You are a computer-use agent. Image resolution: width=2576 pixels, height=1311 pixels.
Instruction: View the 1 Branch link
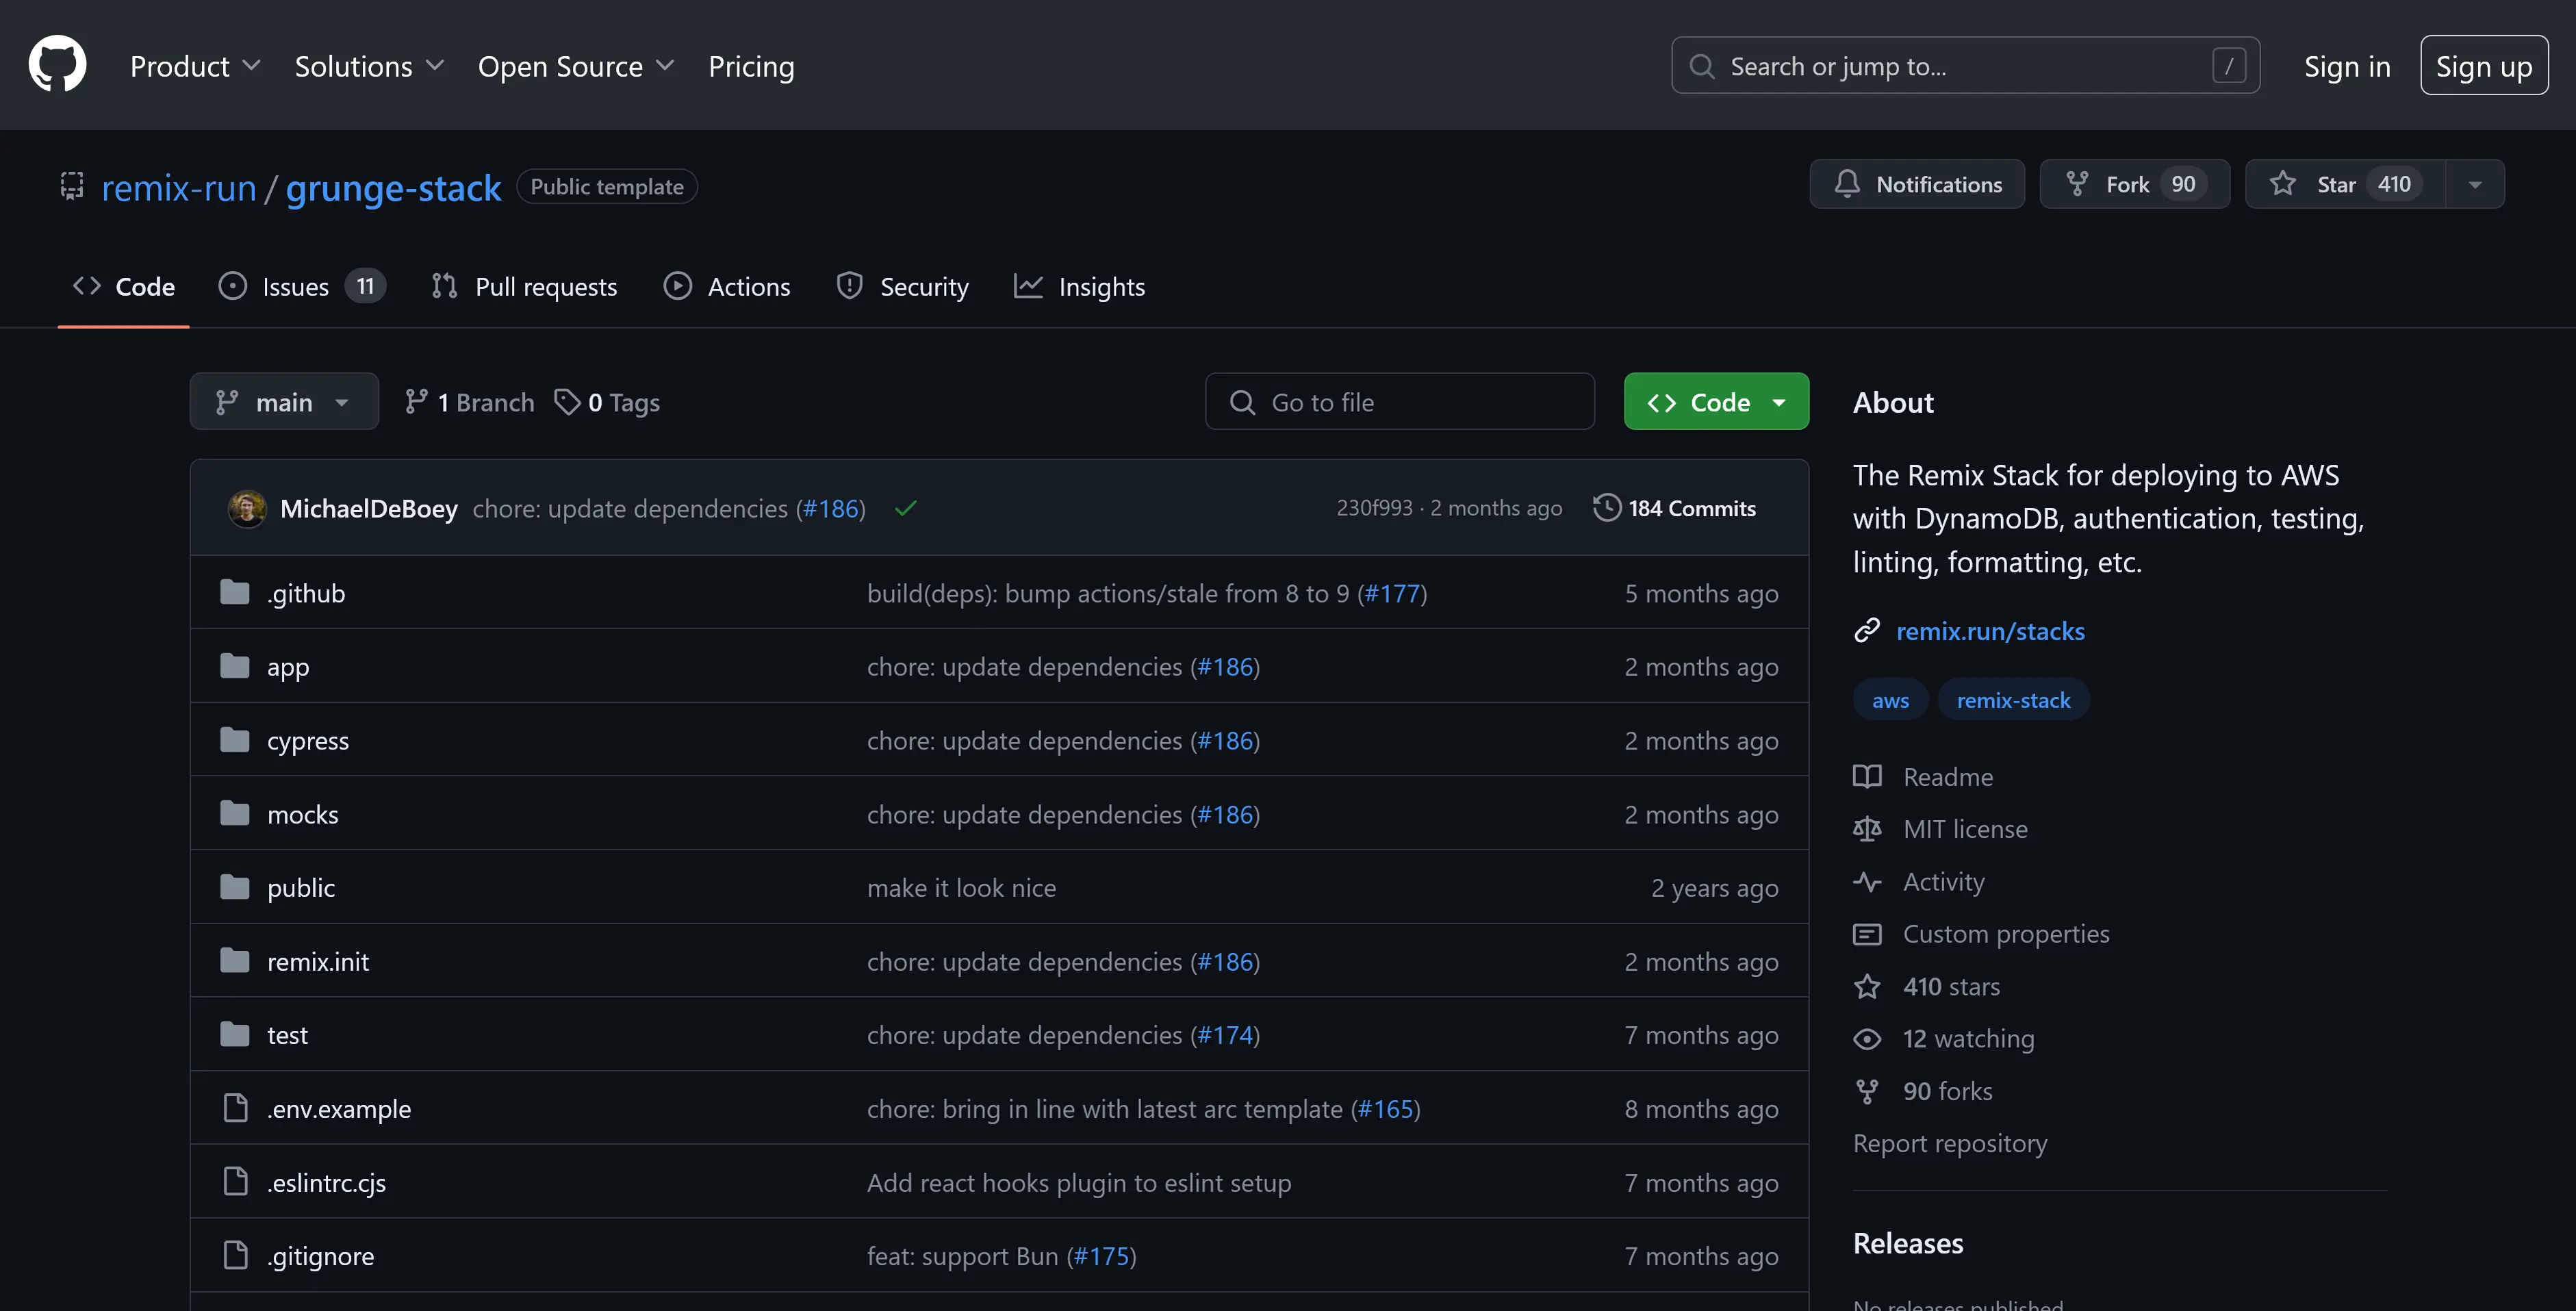[x=469, y=402]
